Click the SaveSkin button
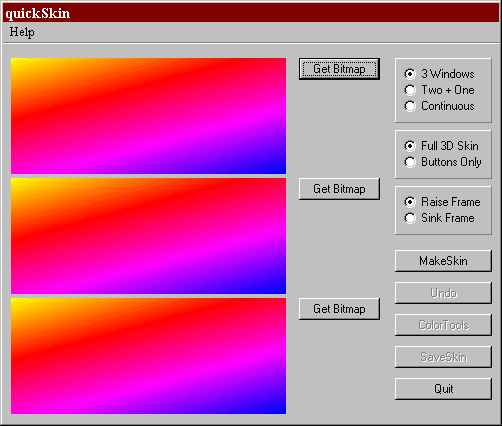 [443, 357]
